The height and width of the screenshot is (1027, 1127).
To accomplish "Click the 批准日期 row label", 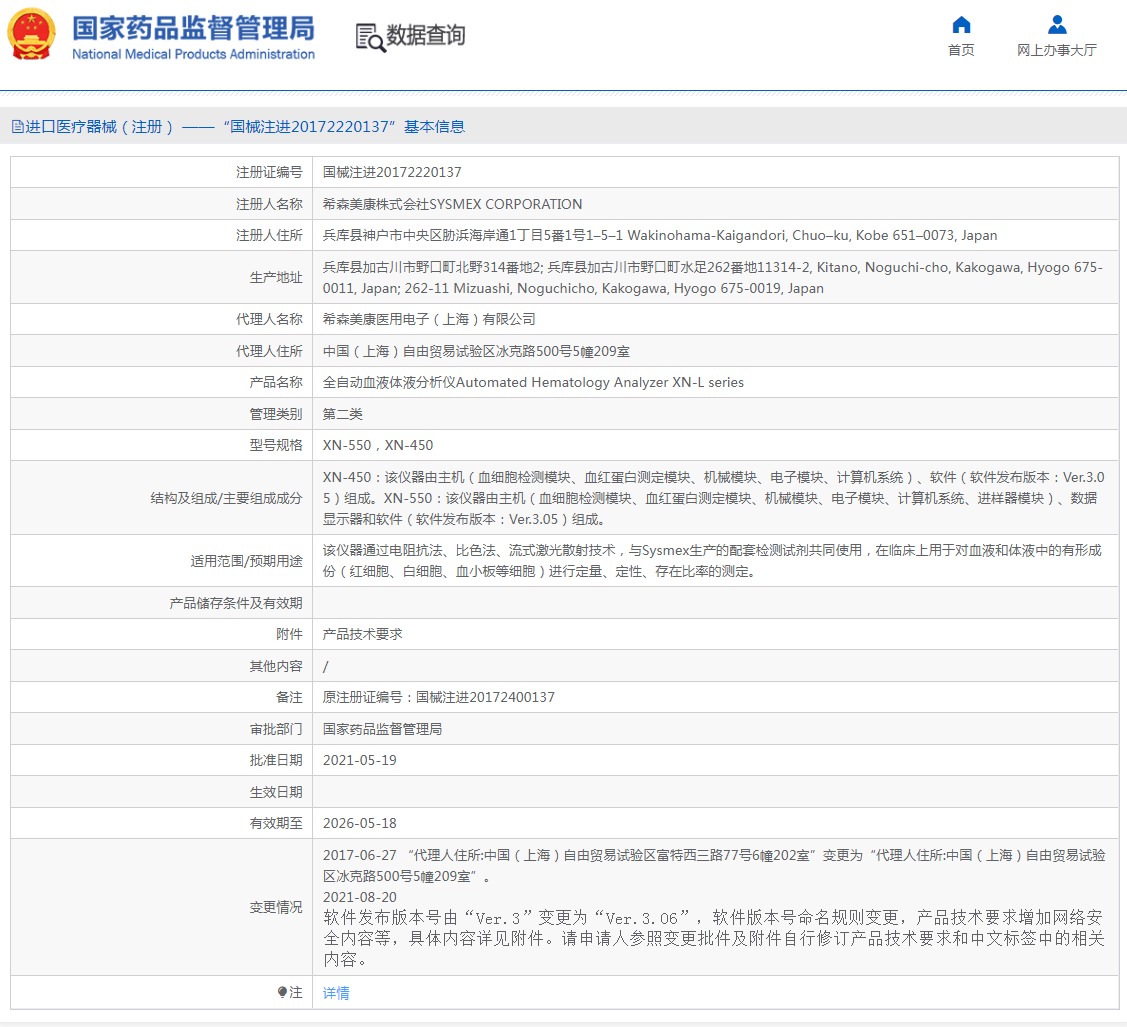I will tap(276, 760).
